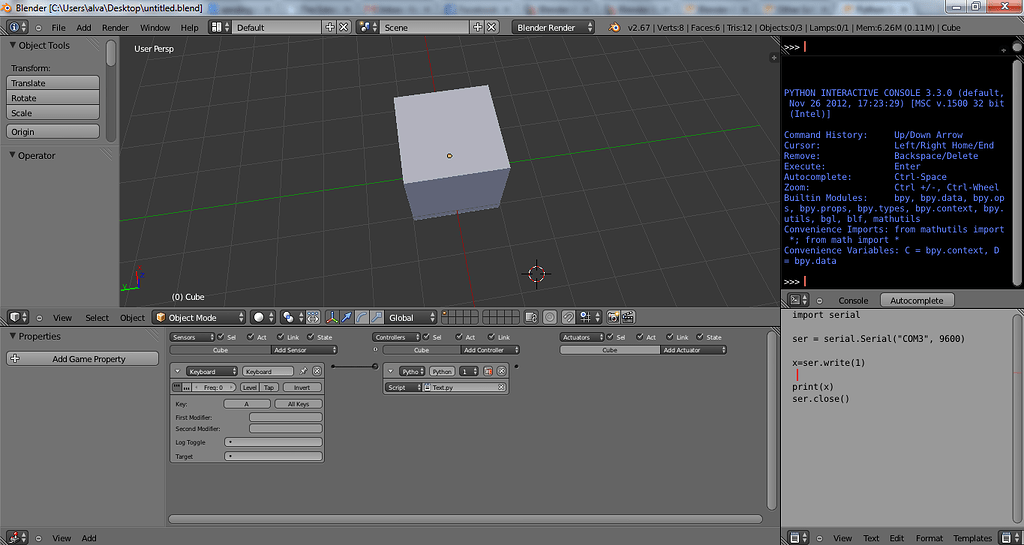Screen dimensions: 1024x545
Task: Open the Keyboard sensor type dropdown
Action: (212, 371)
